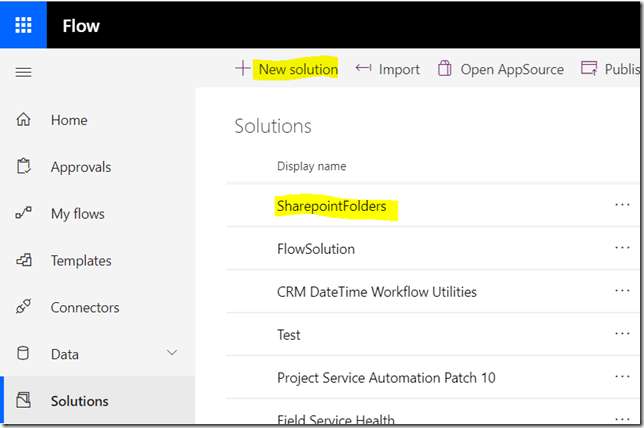Open Templates in sidebar
Viewport: 644px width, 428px height.
tap(81, 261)
